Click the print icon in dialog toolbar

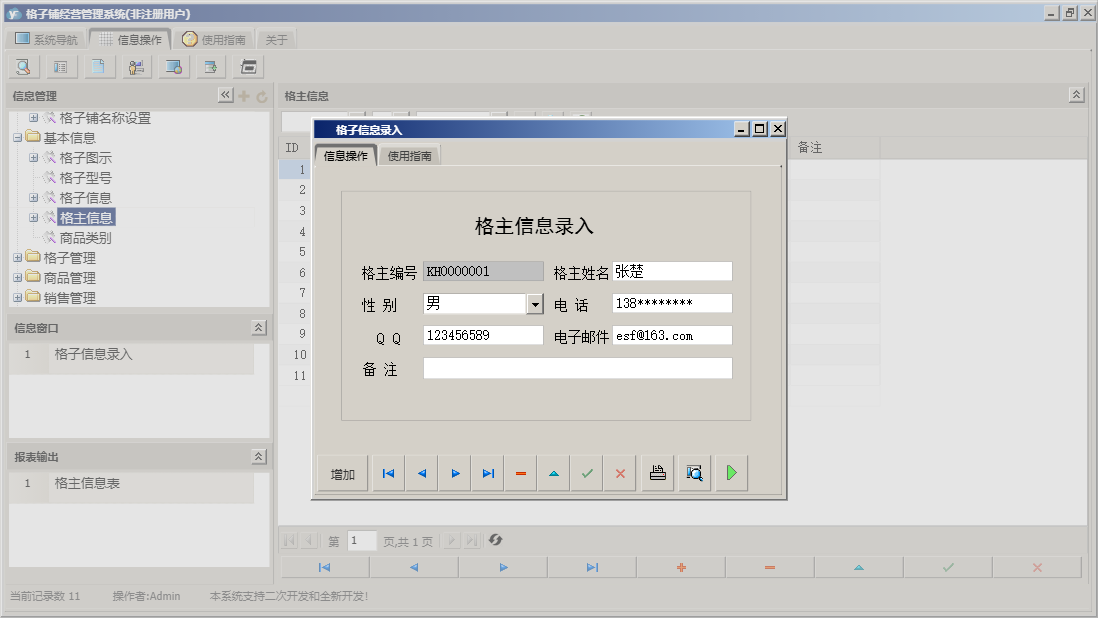click(657, 474)
